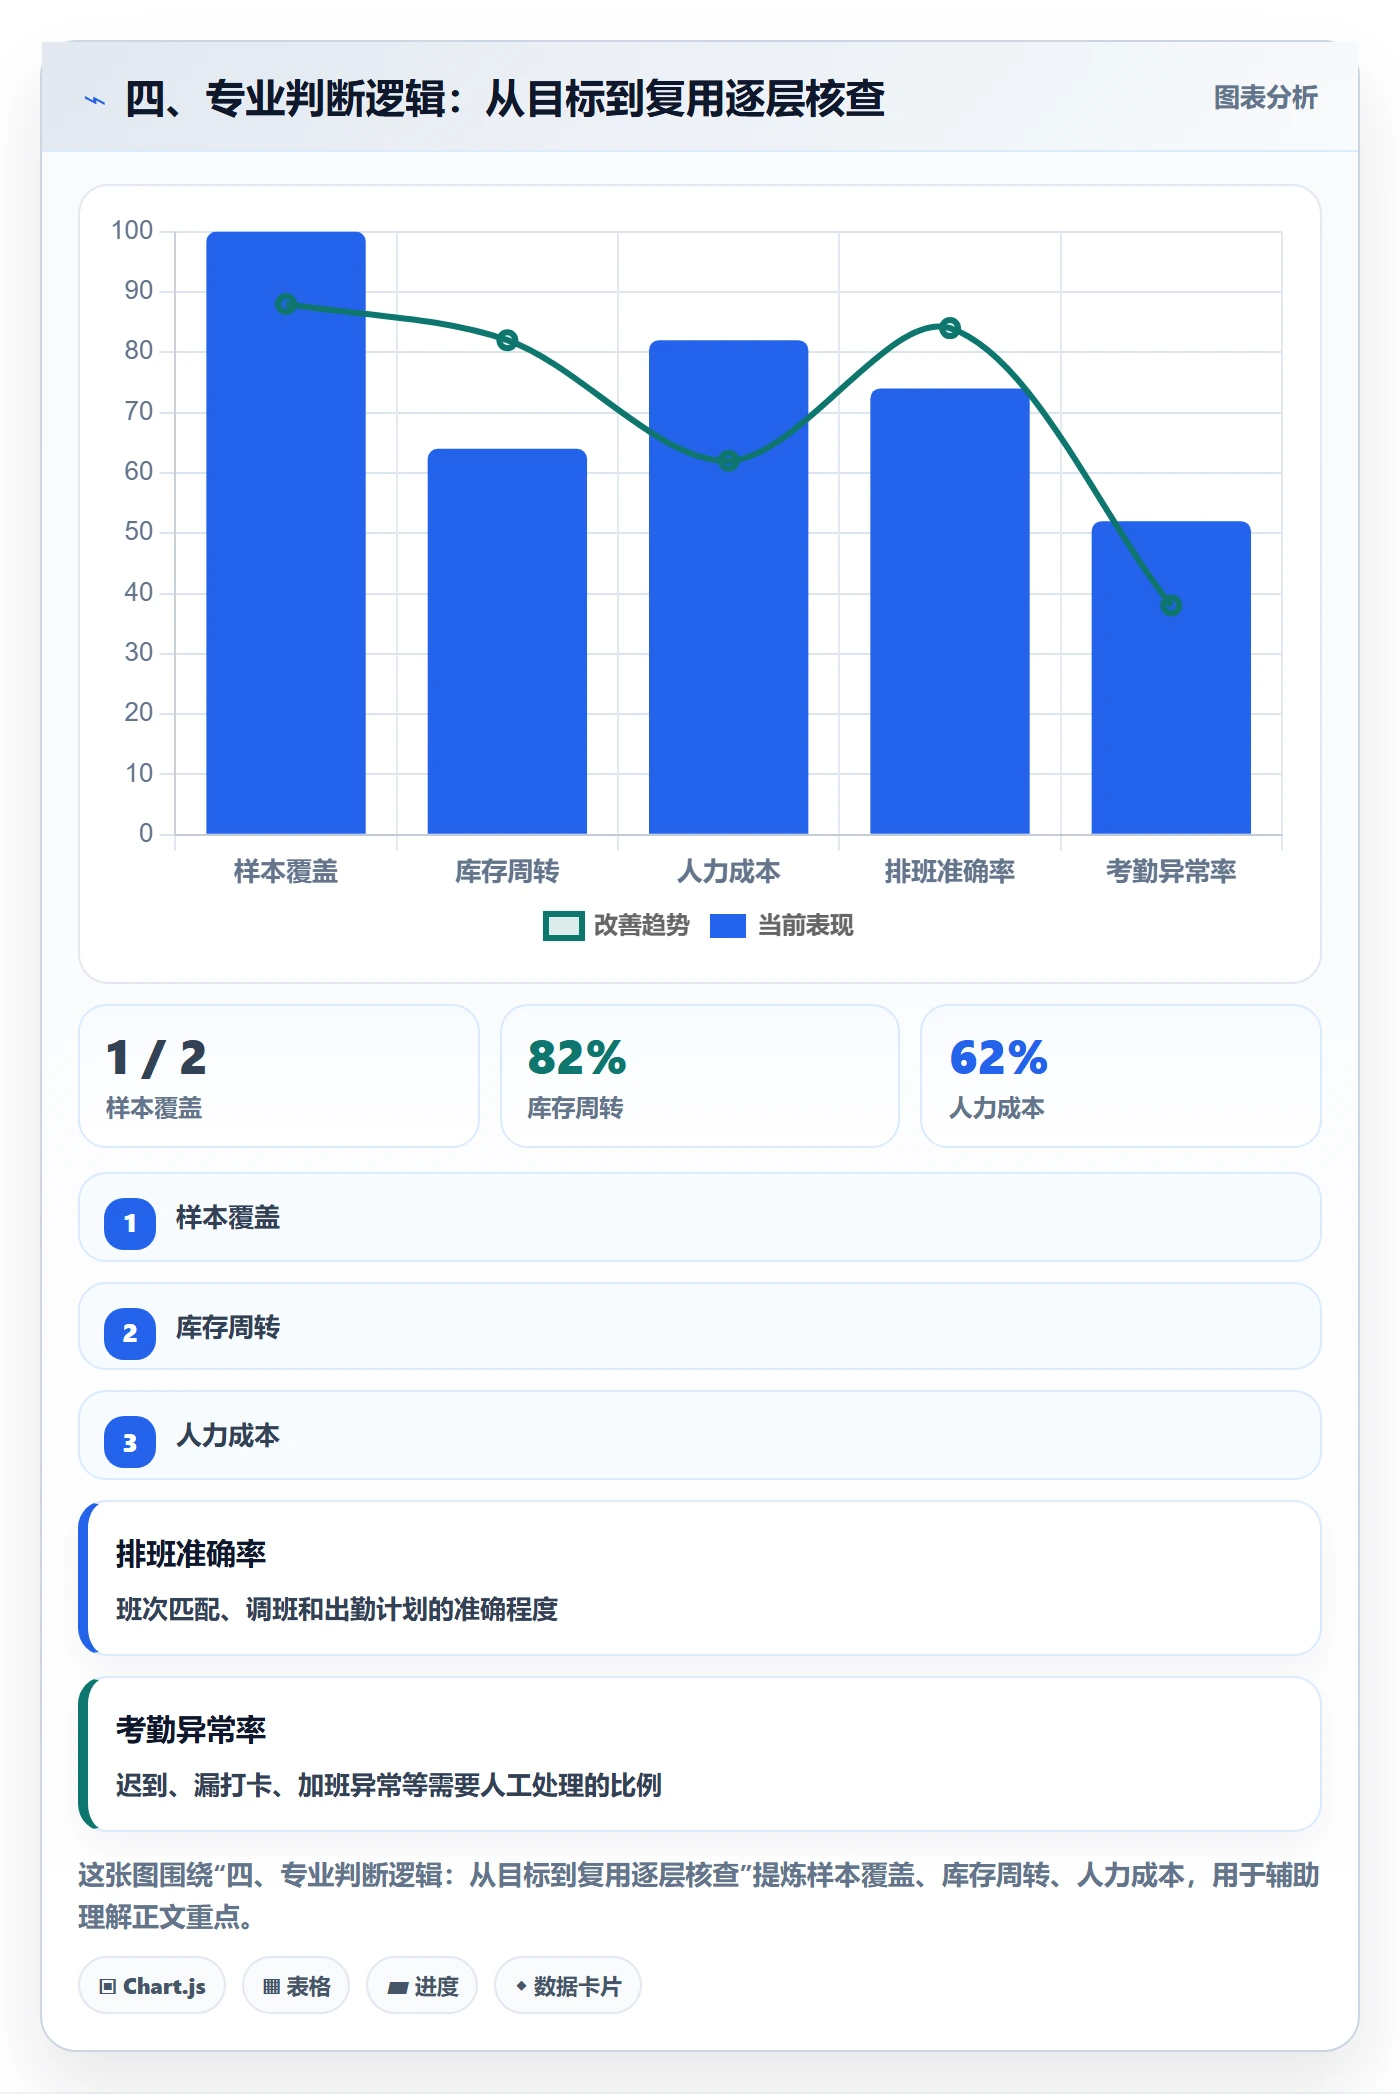
Task: Click the 考勤异常率 x-axis label
Action: coord(1171,872)
